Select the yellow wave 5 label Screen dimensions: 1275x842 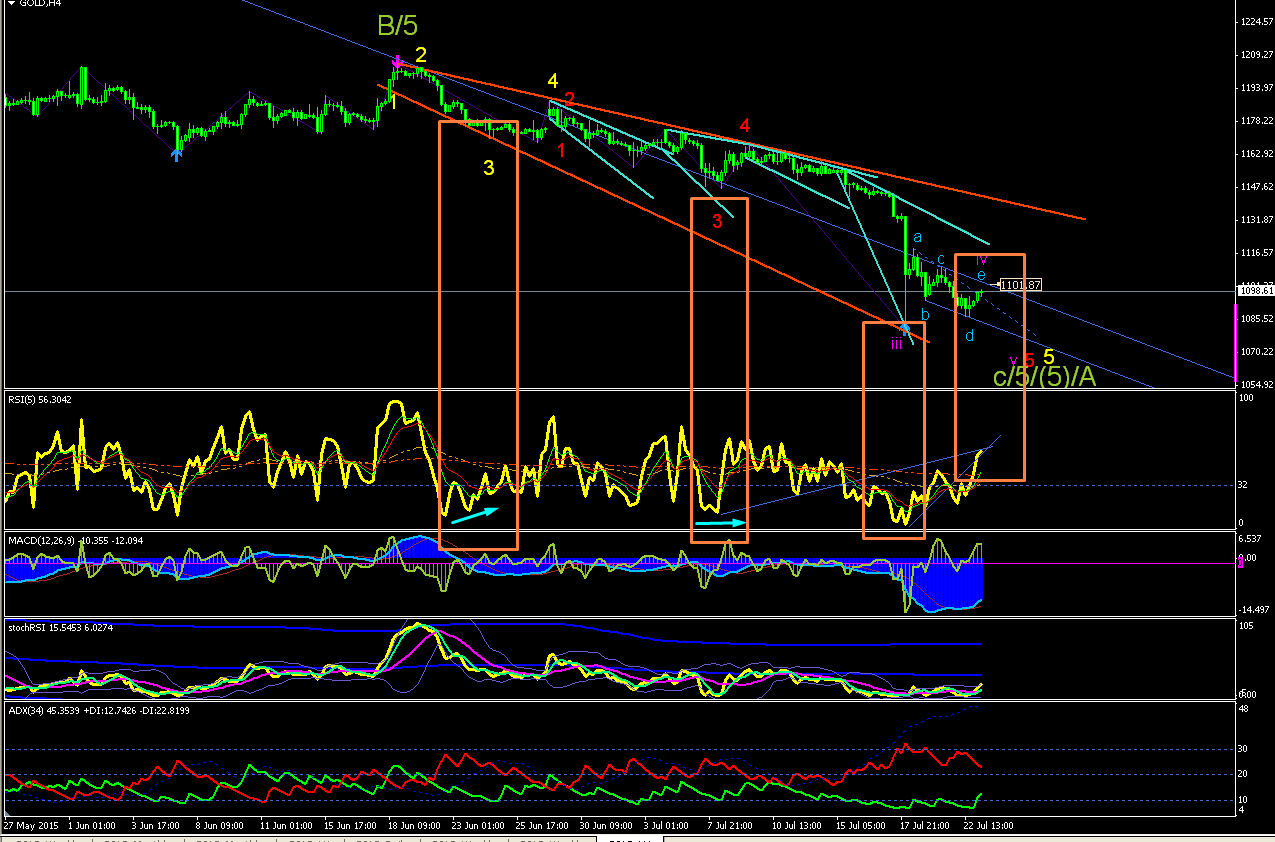[1049, 356]
